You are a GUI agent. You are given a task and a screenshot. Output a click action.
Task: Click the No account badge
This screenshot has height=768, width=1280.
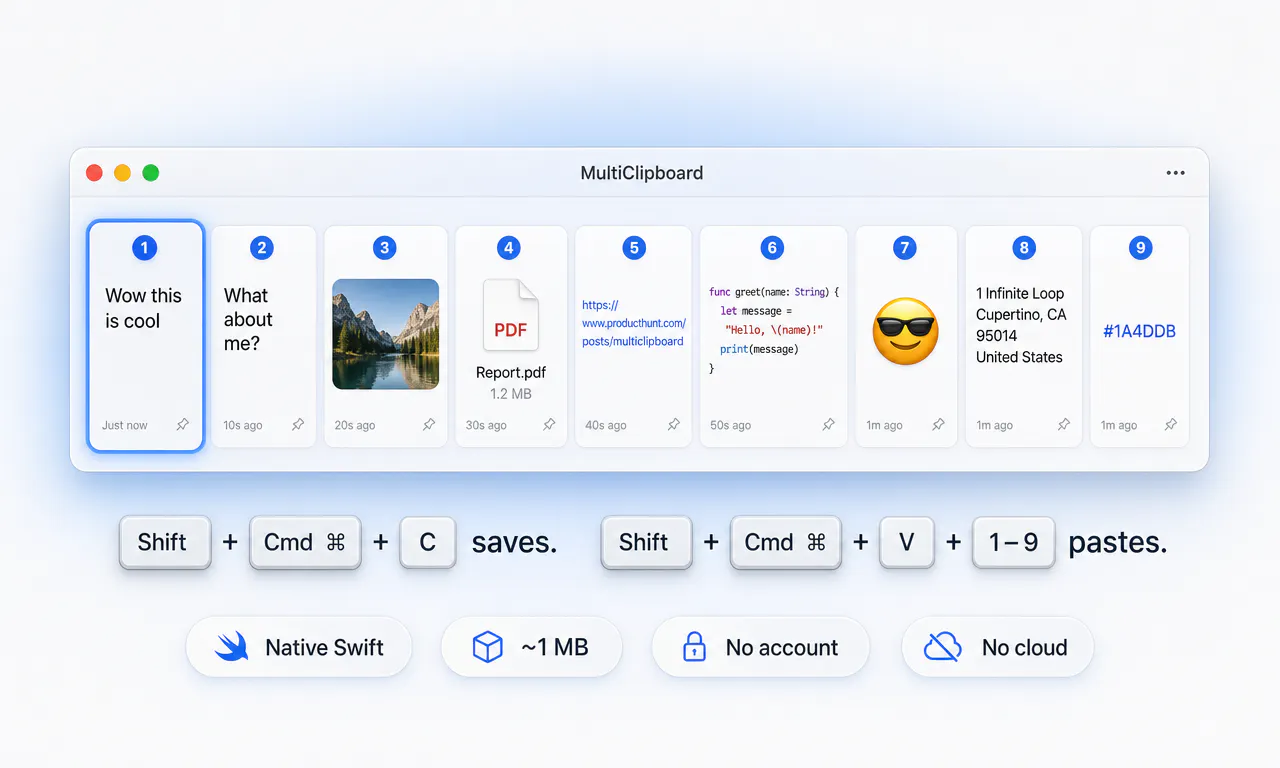pos(760,647)
